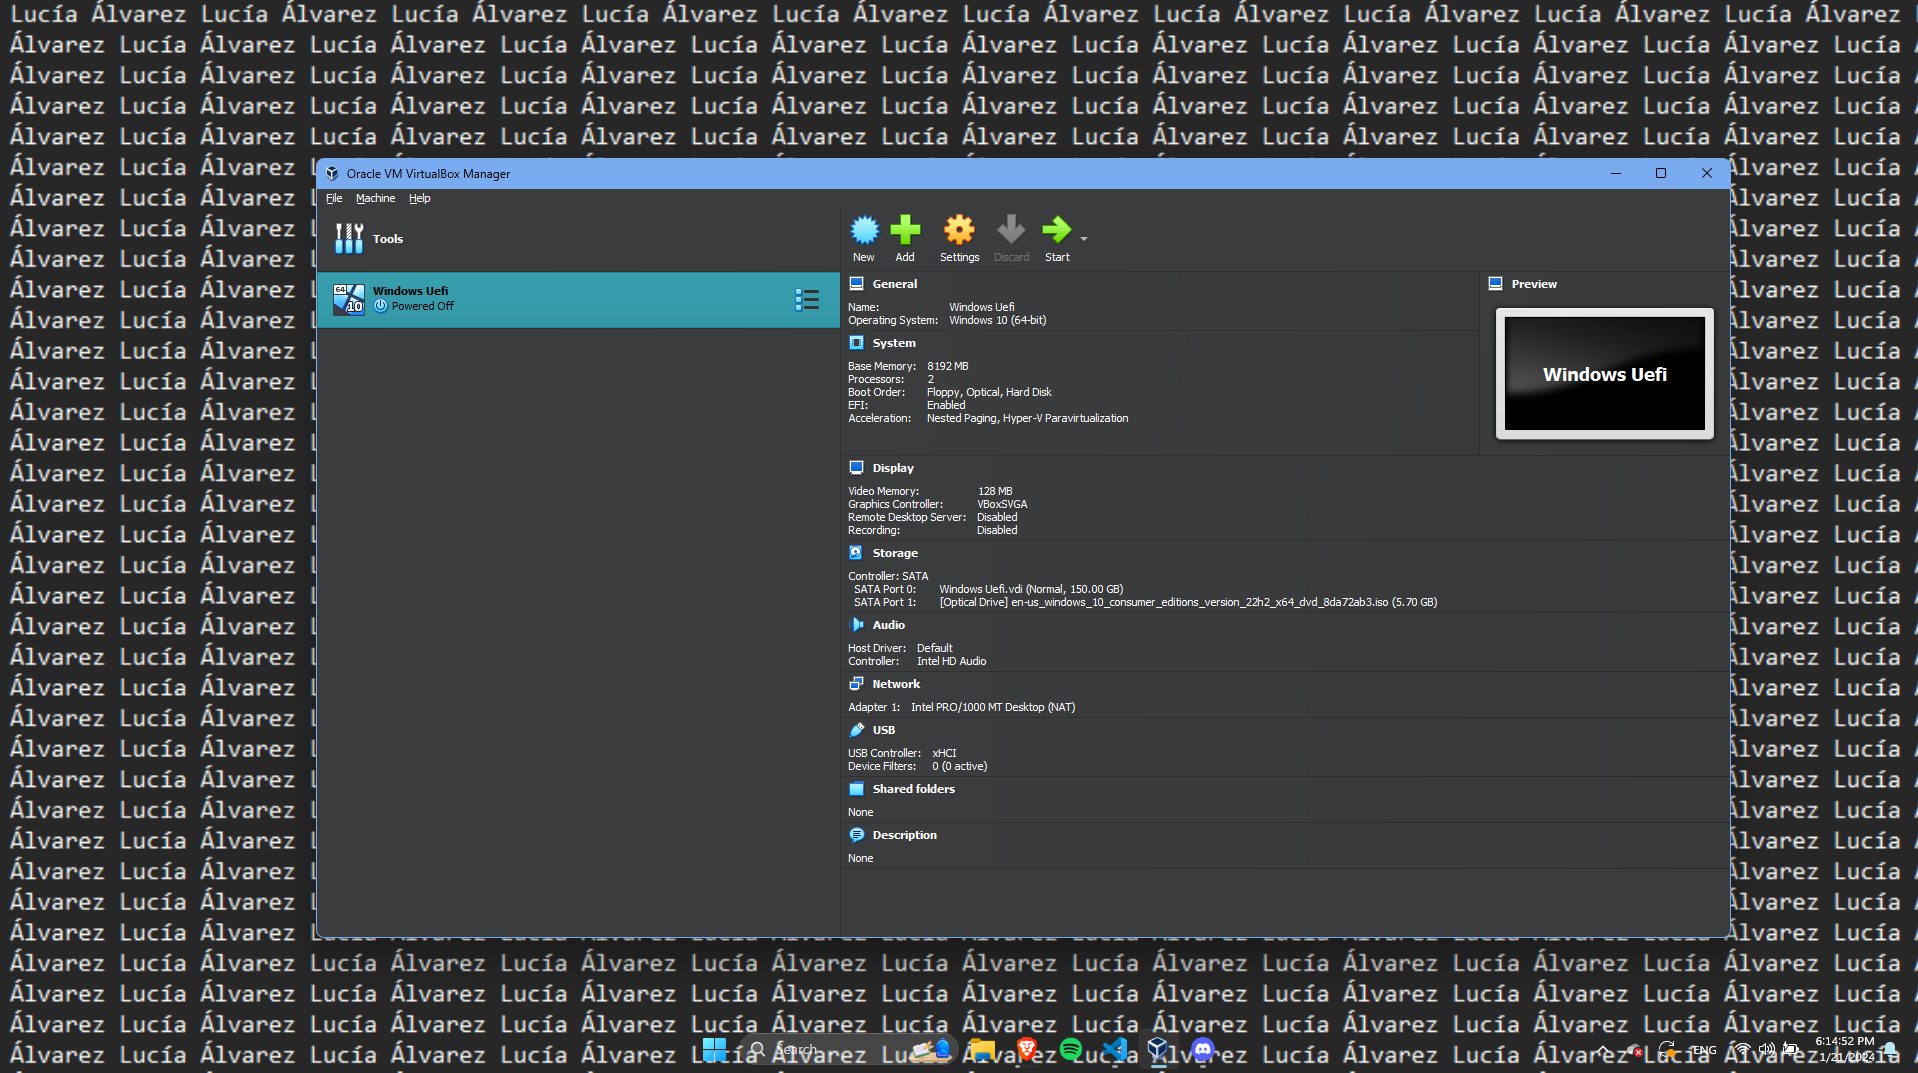The image size is (1918, 1073).
Task: Click the Tools icon in the sidebar
Action: point(349,239)
